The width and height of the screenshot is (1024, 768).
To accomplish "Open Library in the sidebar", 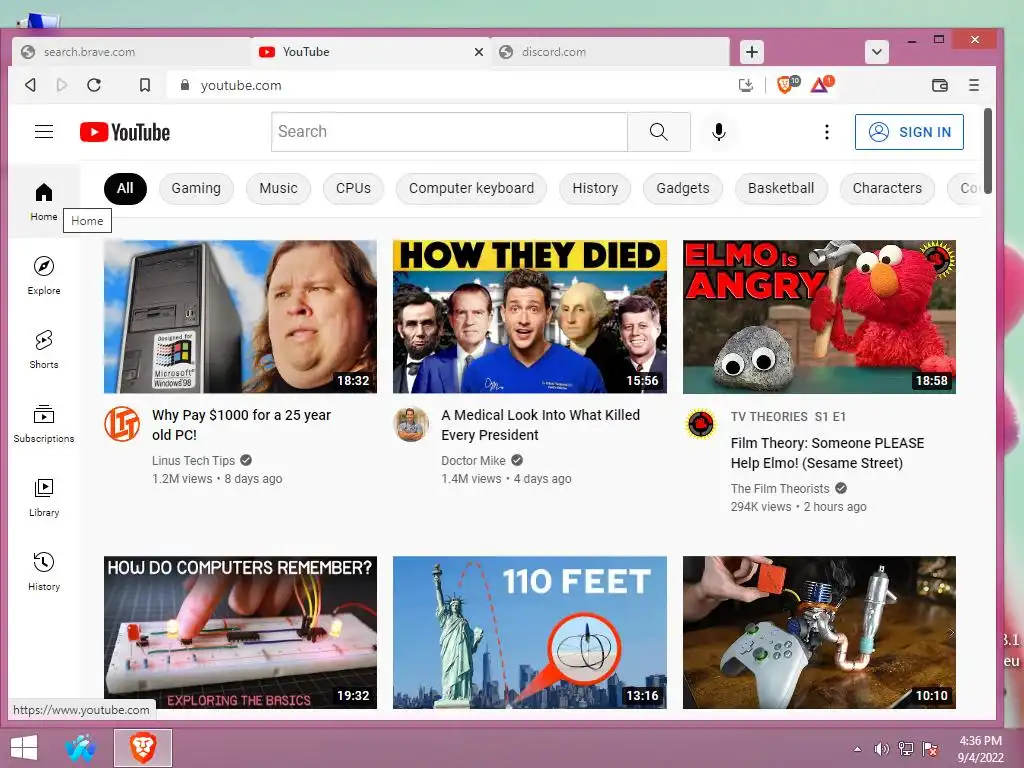I will 44,498.
